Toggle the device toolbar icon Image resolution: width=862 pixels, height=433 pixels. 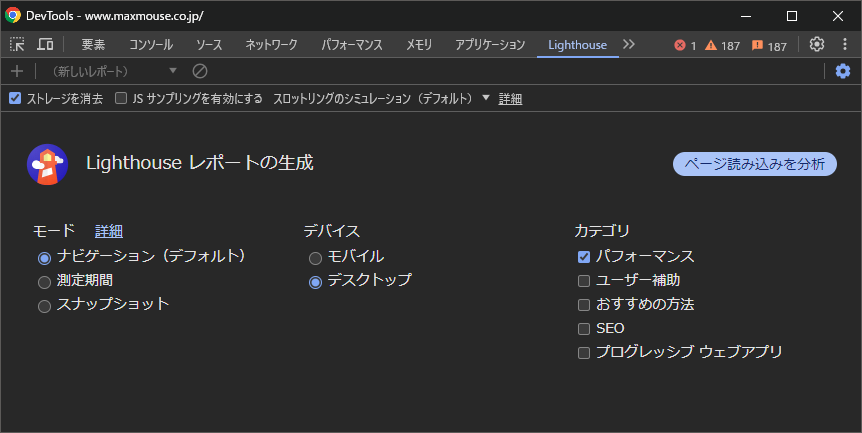coord(45,45)
